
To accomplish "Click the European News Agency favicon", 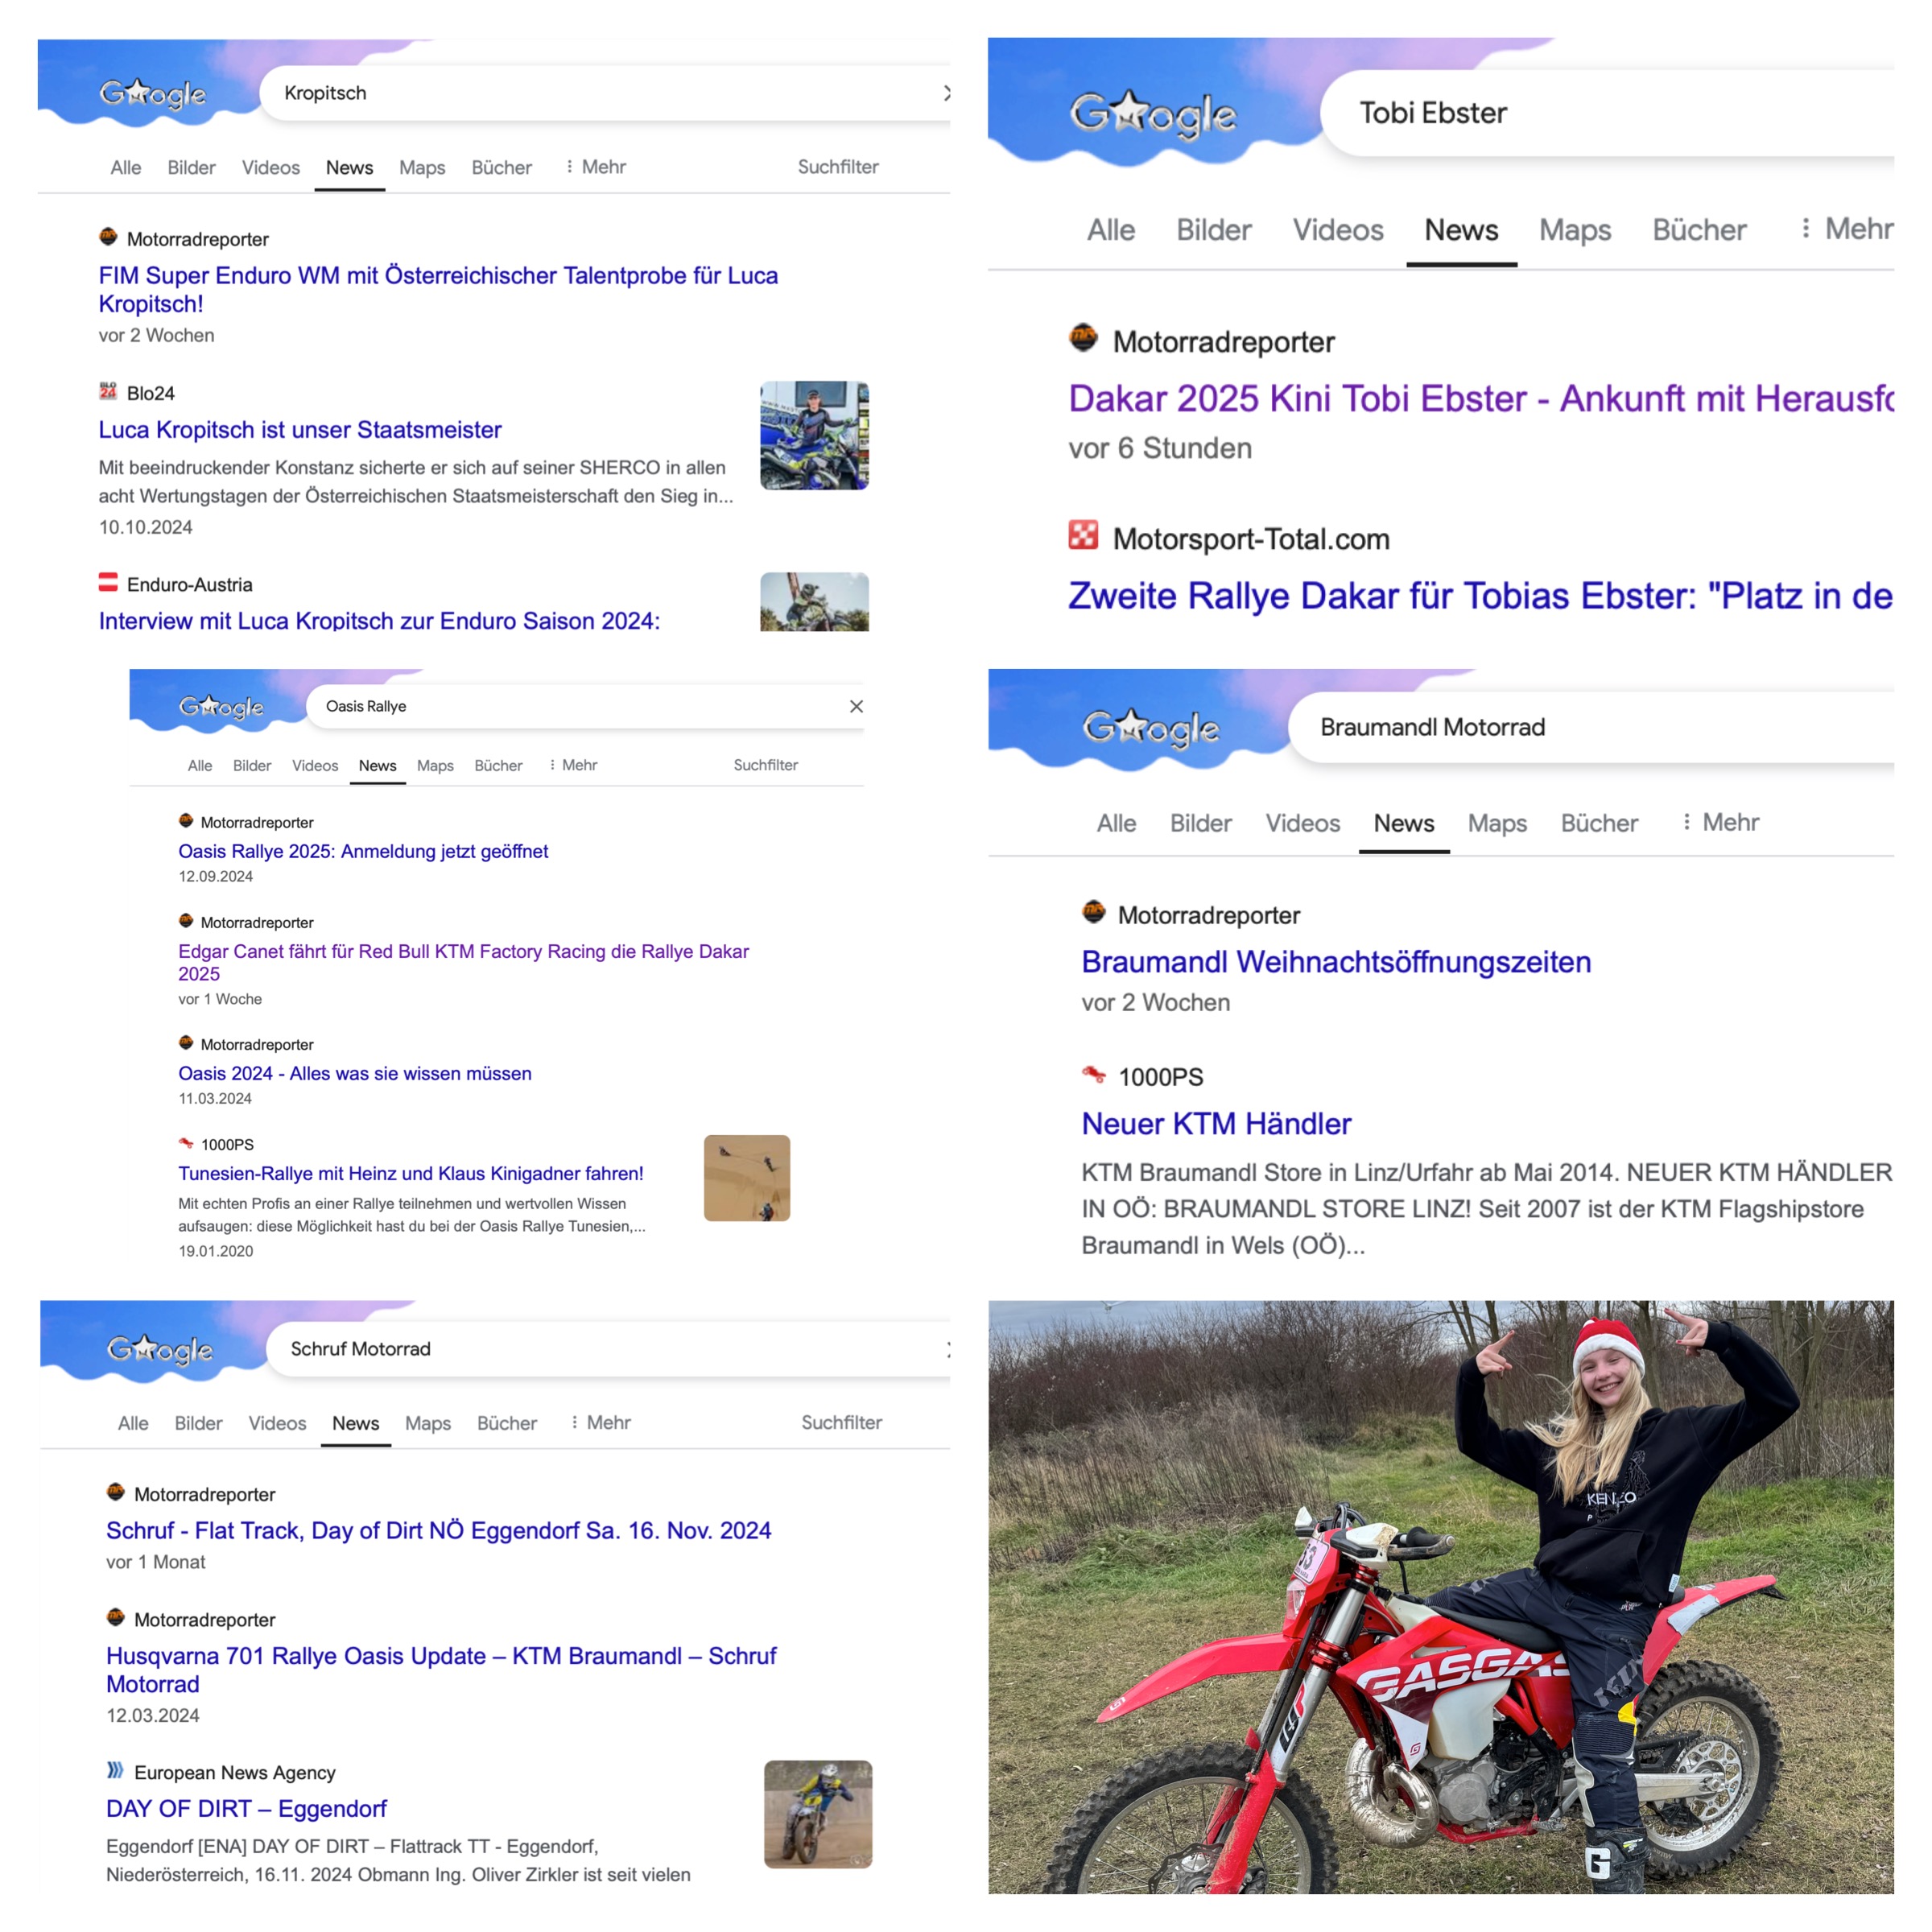I will (x=116, y=1770).
